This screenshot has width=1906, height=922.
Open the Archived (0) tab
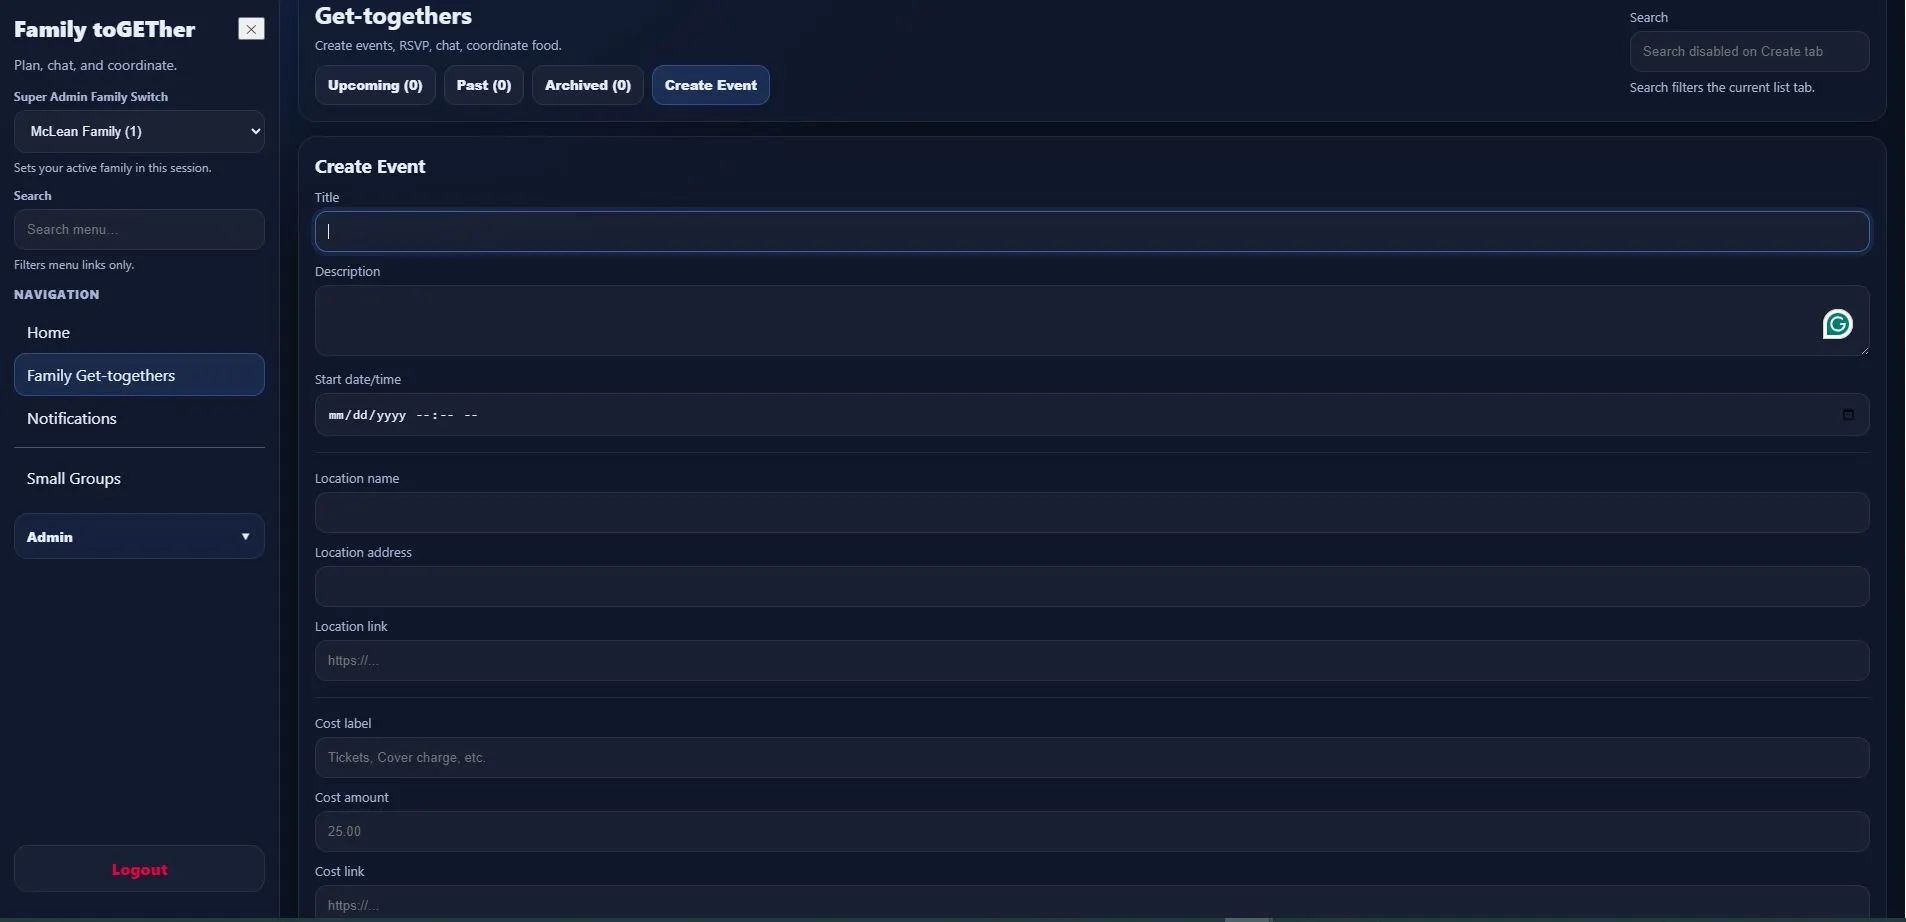pyautogui.click(x=587, y=86)
